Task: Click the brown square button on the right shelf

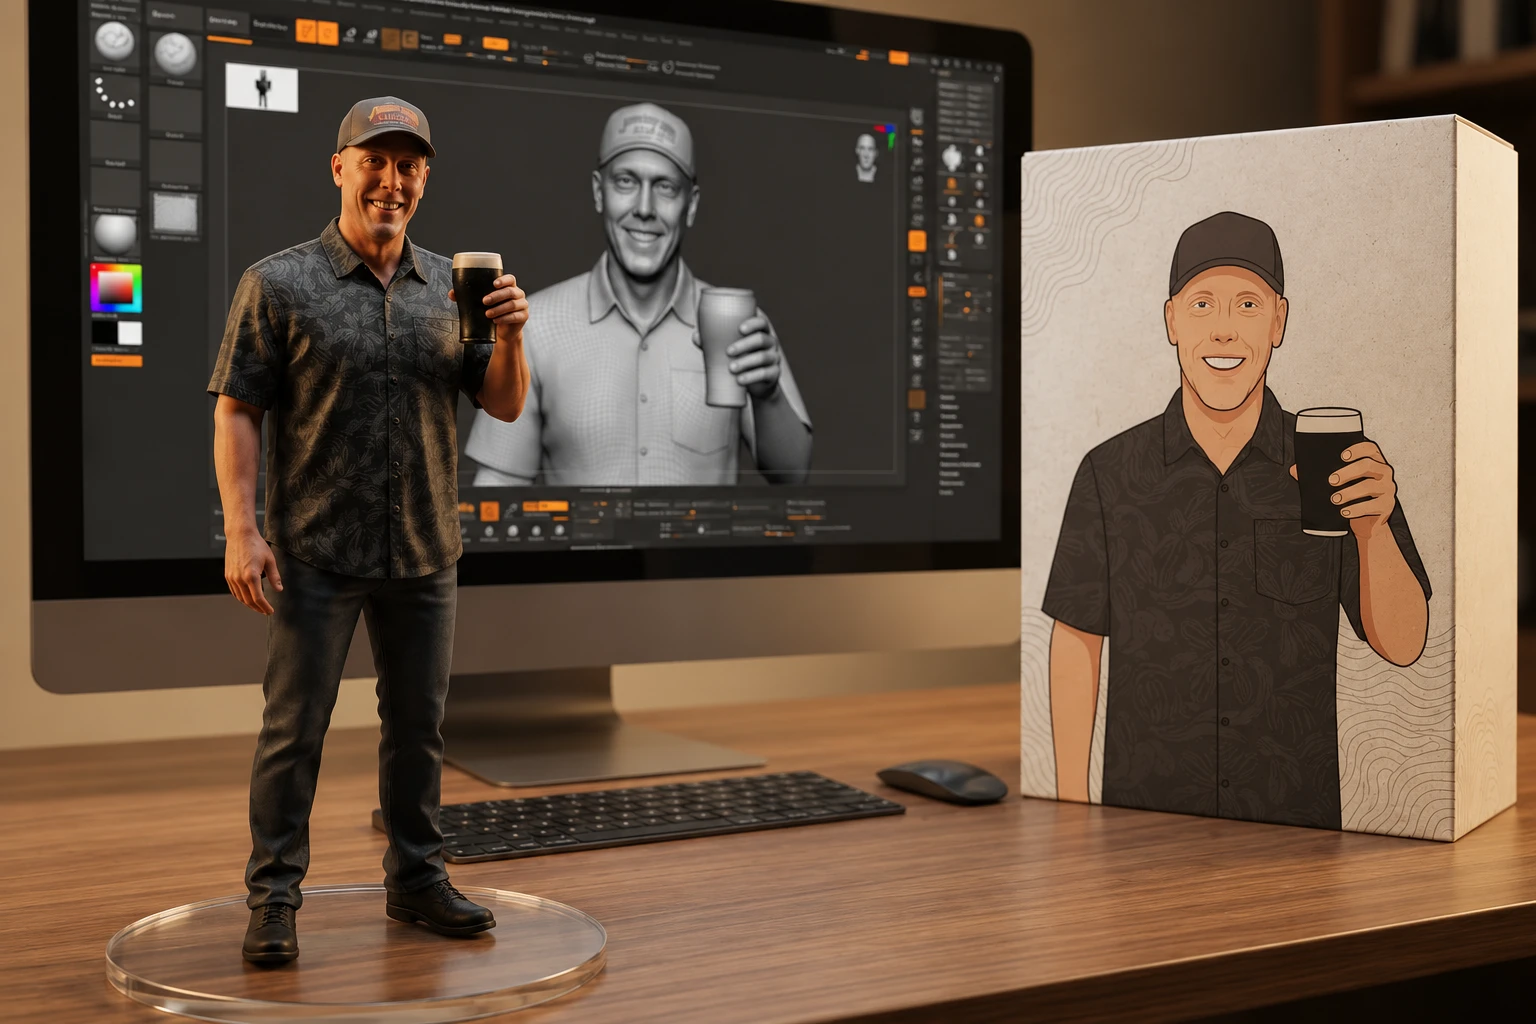Action: click(x=917, y=400)
